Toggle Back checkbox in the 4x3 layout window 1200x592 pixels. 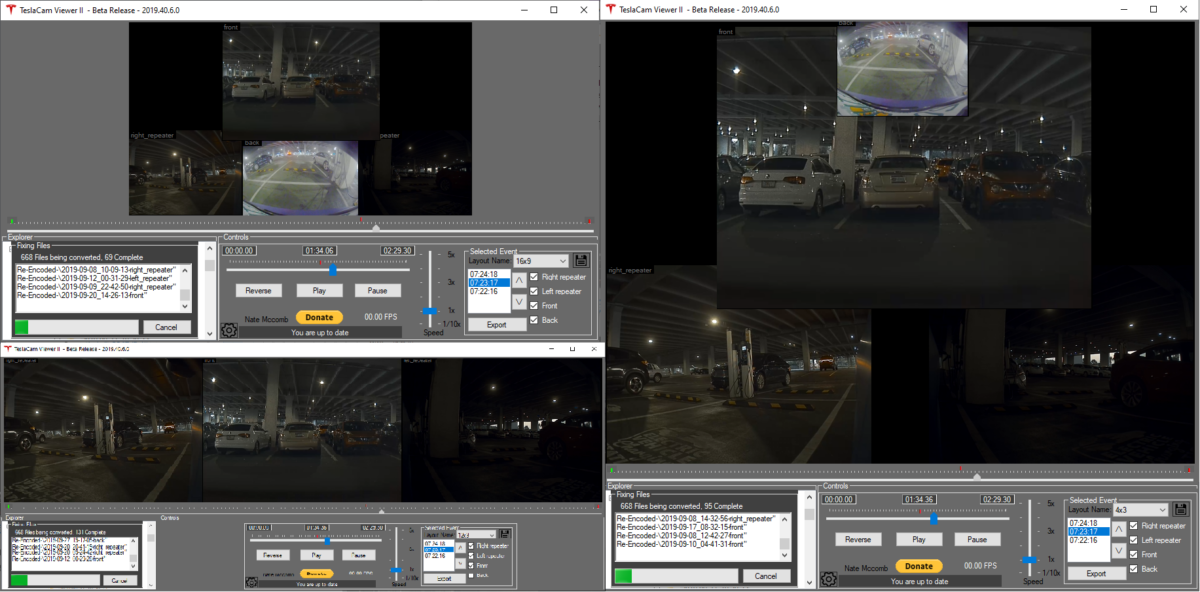pyautogui.click(x=1134, y=569)
